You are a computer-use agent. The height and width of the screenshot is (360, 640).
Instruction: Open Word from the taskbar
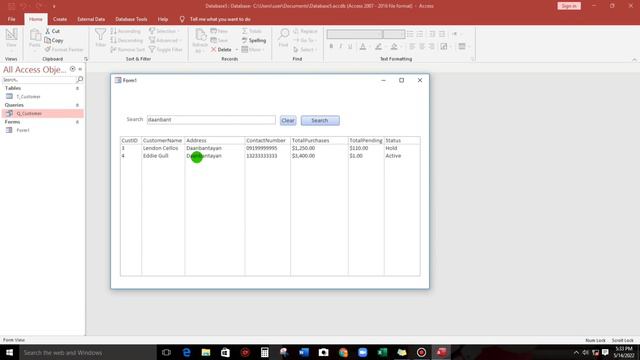tap(304, 352)
